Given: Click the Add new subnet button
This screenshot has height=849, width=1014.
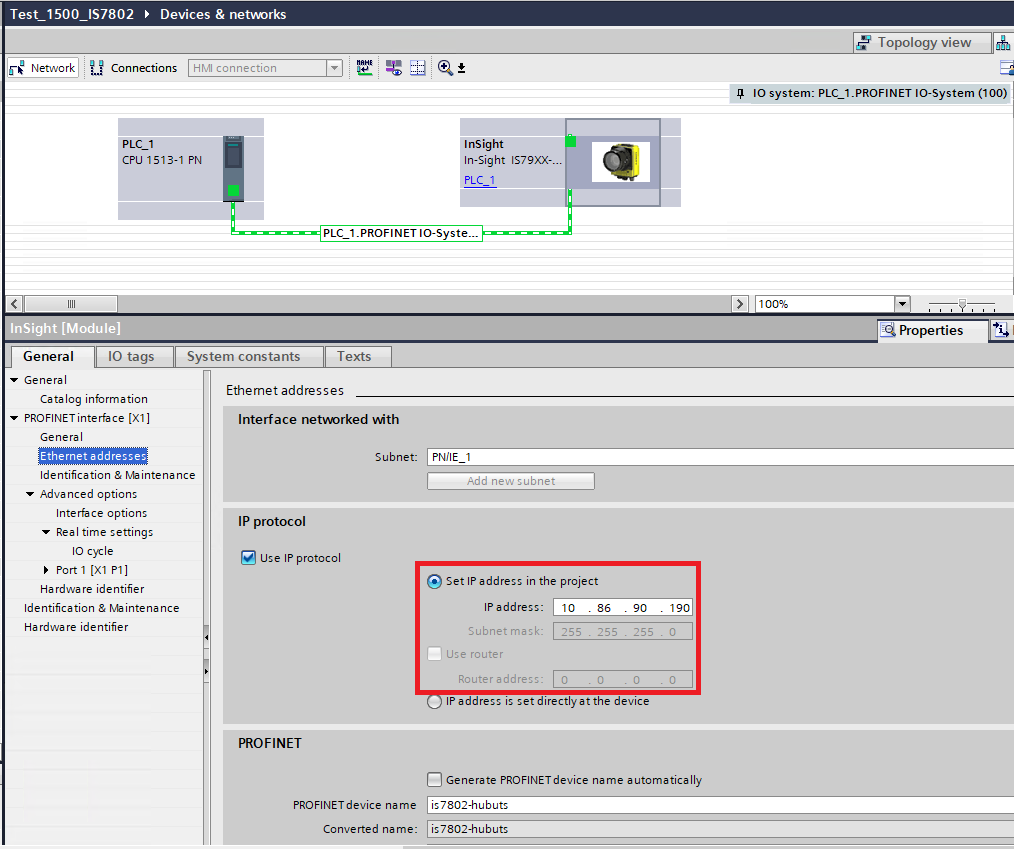Looking at the screenshot, I should 510,480.
